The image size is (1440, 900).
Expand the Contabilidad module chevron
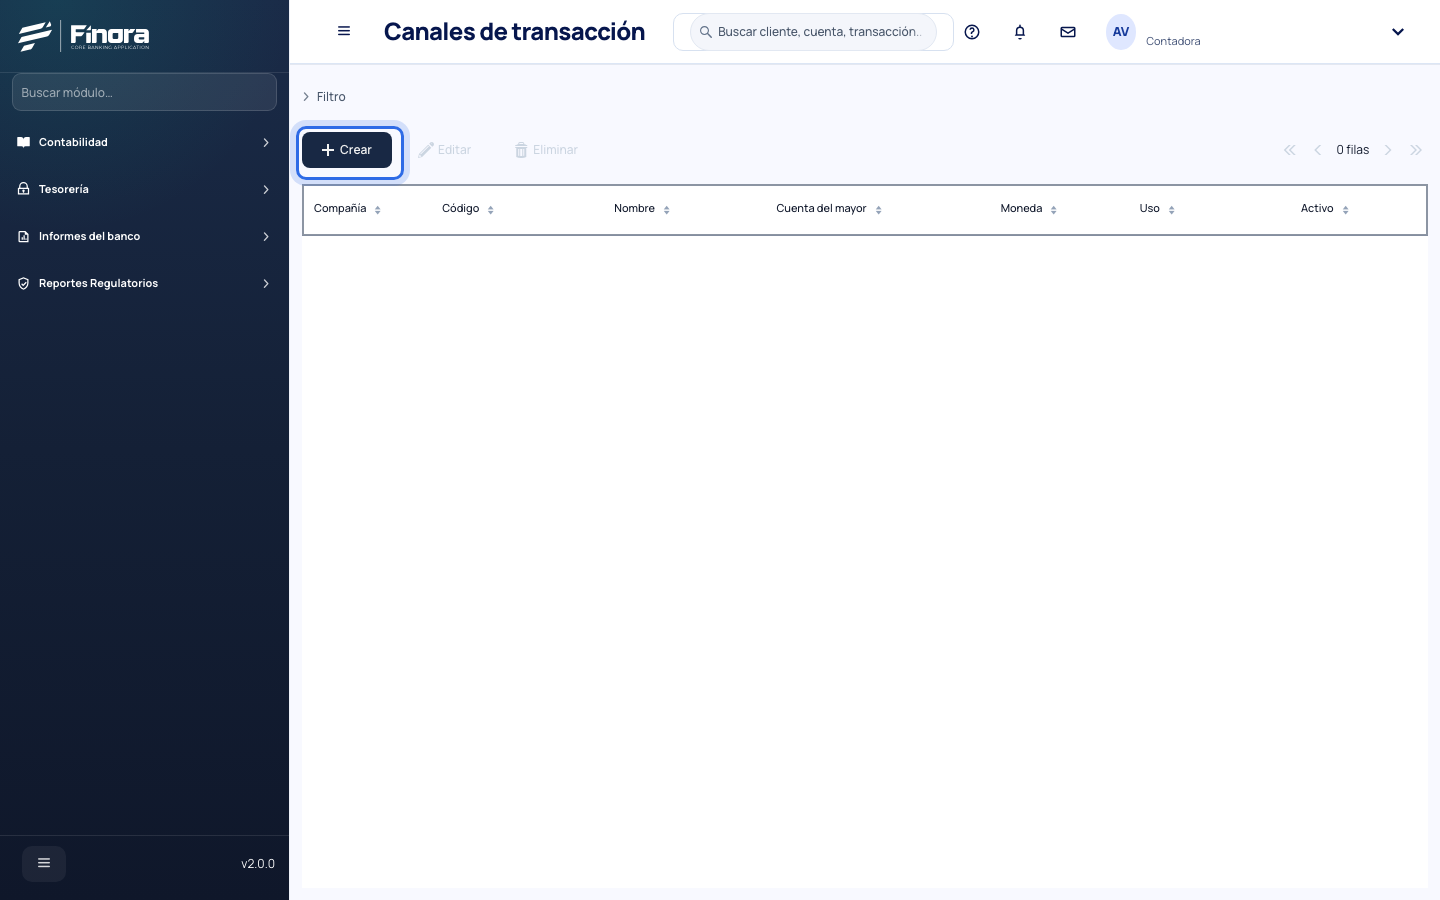(x=266, y=142)
